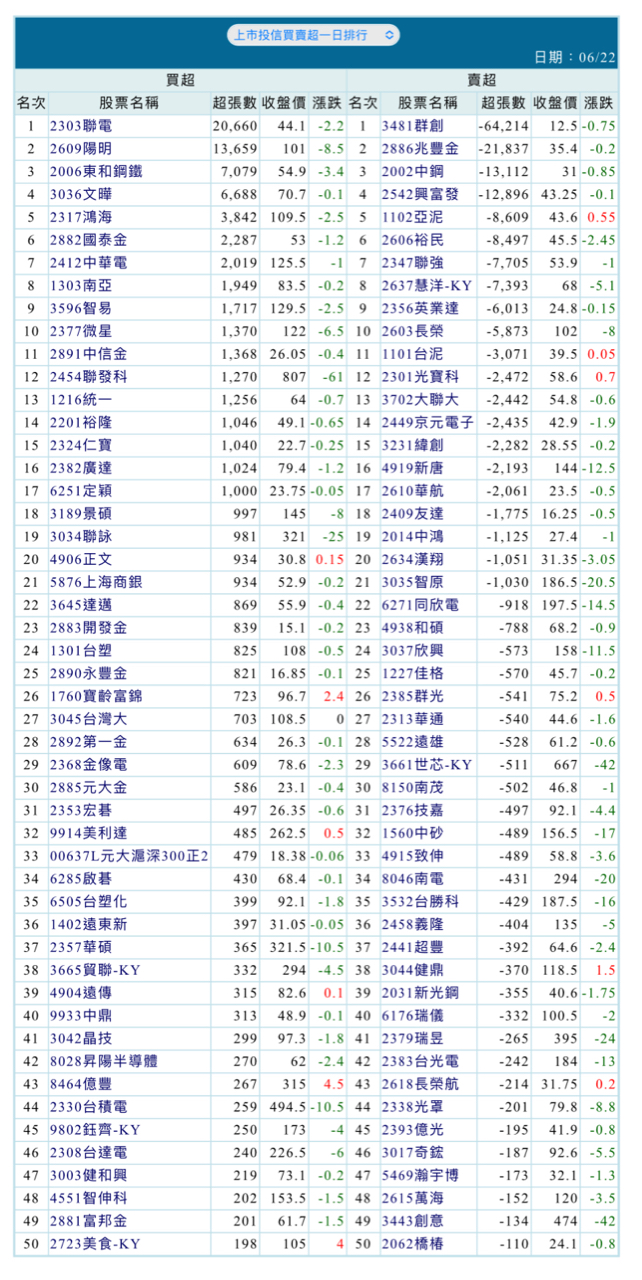Viewport: 642px width, 1280px height.
Task: Open the 3035智原 stock link
Action: click(x=410, y=582)
